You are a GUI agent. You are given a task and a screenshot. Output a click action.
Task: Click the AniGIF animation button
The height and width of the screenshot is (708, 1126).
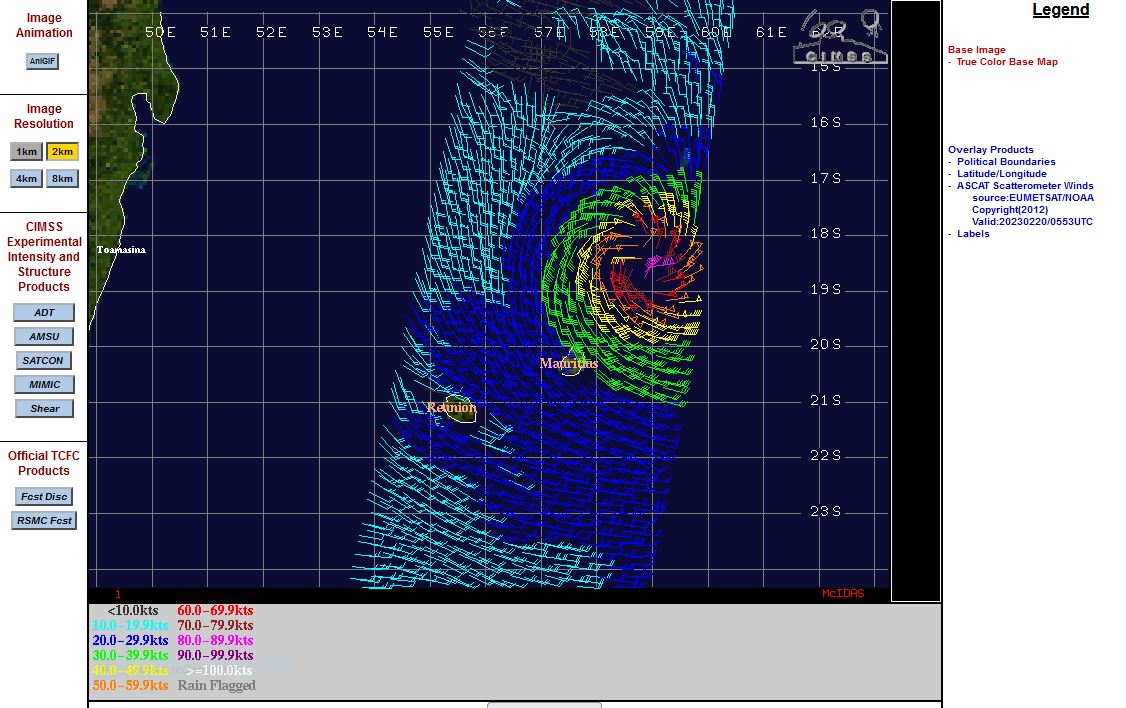[x=42, y=61]
